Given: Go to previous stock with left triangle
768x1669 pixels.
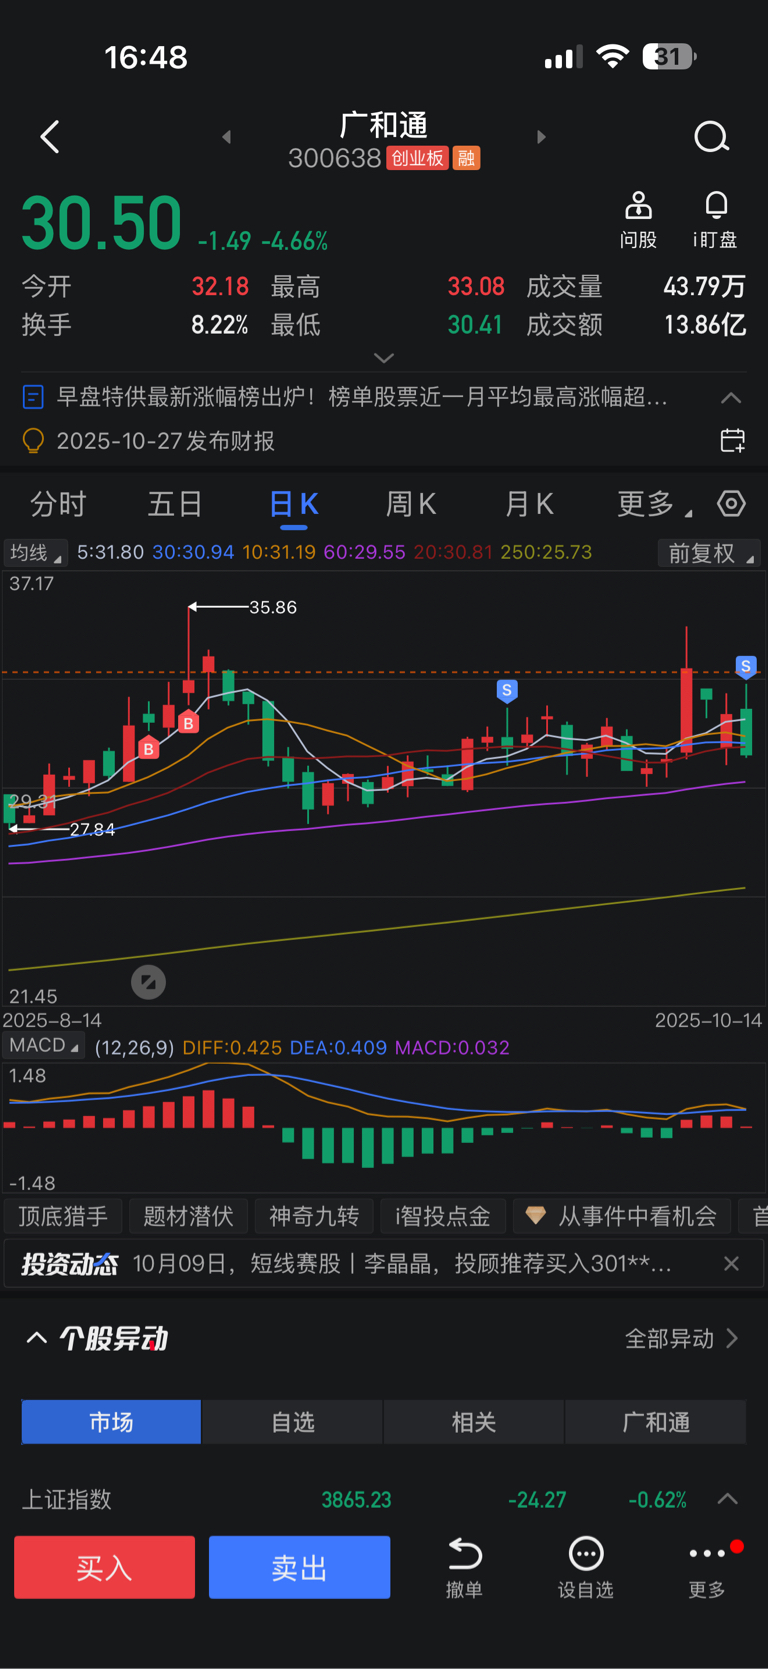Looking at the screenshot, I should click(x=227, y=137).
